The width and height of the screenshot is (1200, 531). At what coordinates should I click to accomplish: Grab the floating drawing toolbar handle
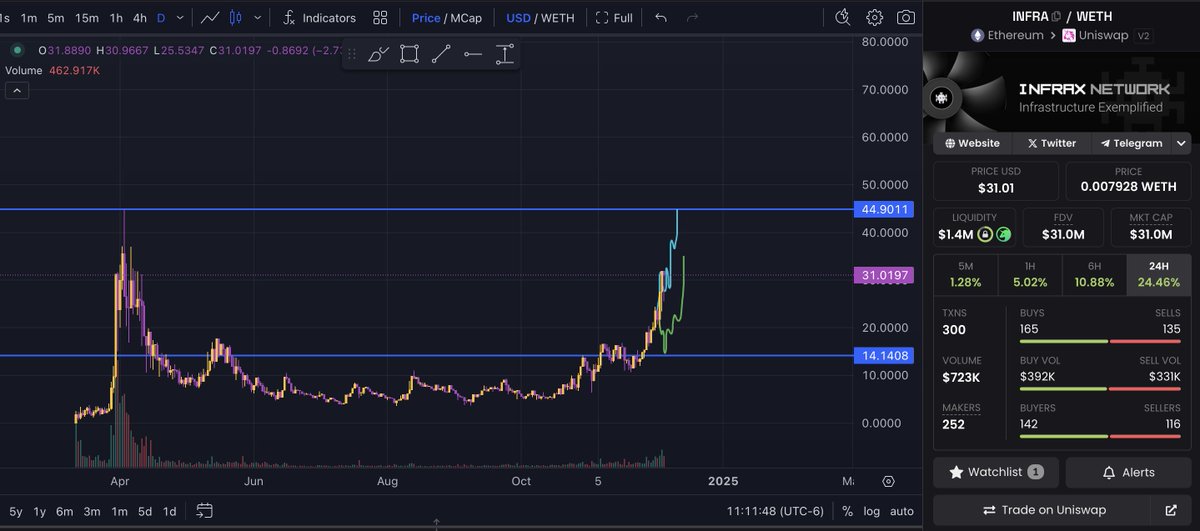pyautogui.click(x=352, y=55)
